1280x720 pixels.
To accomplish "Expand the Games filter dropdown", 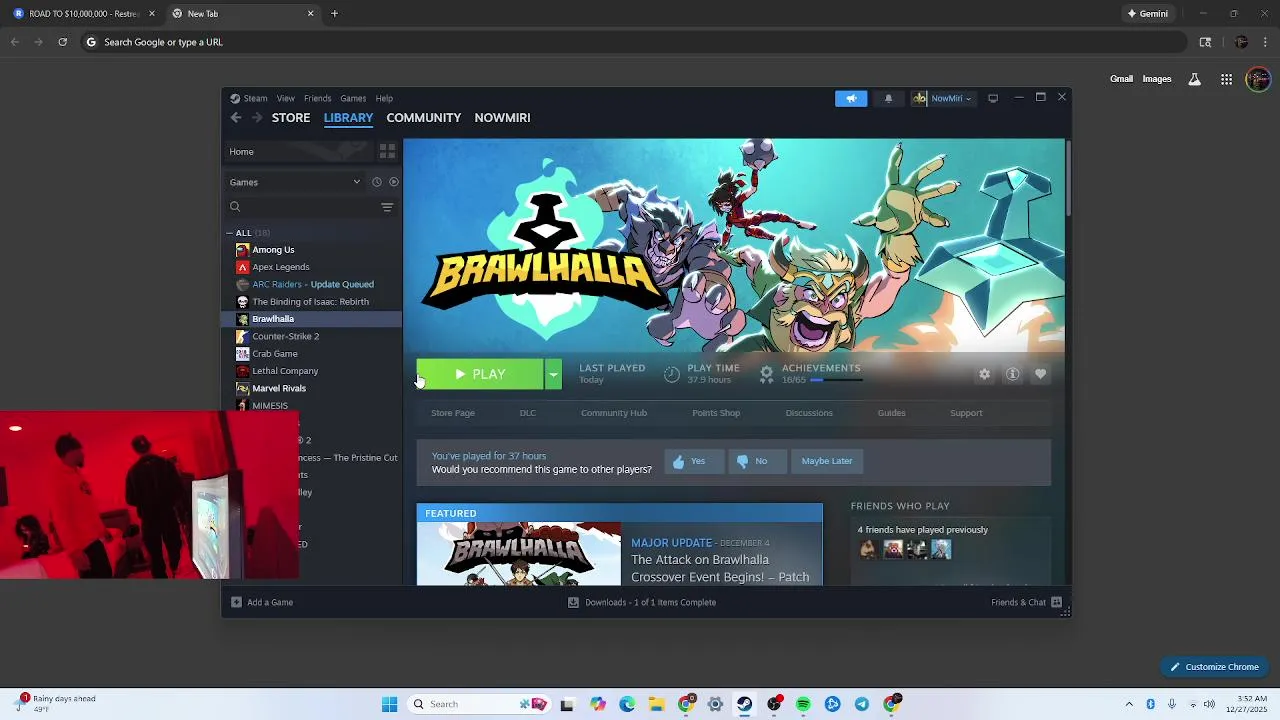I will tap(295, 182).
